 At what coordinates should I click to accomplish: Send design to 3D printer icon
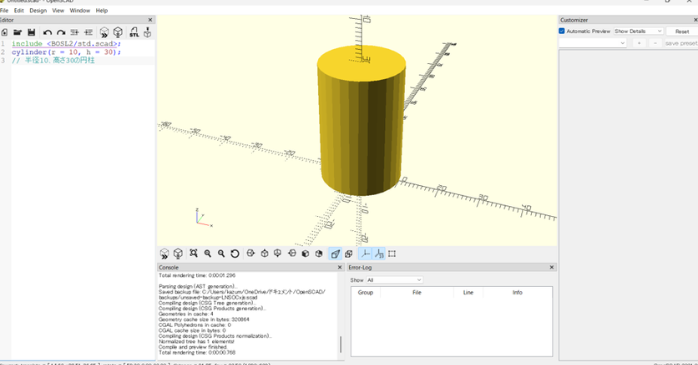pyautogui.click(x=147, y=32)
